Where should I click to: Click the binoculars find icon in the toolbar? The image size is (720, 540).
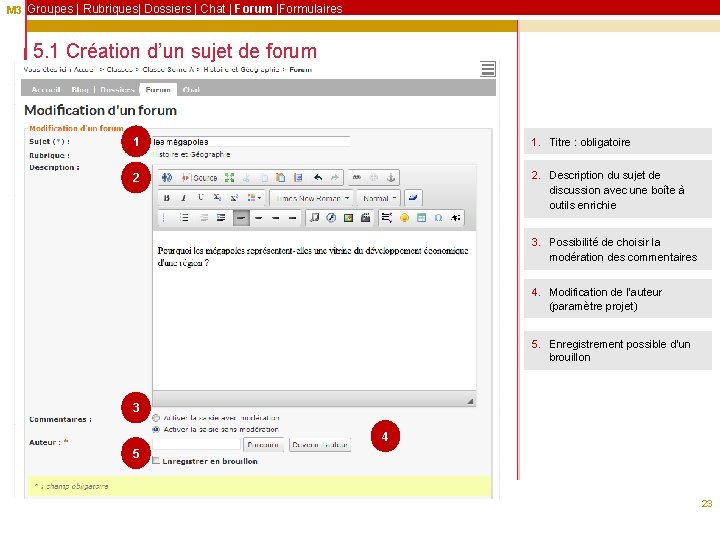167,178
